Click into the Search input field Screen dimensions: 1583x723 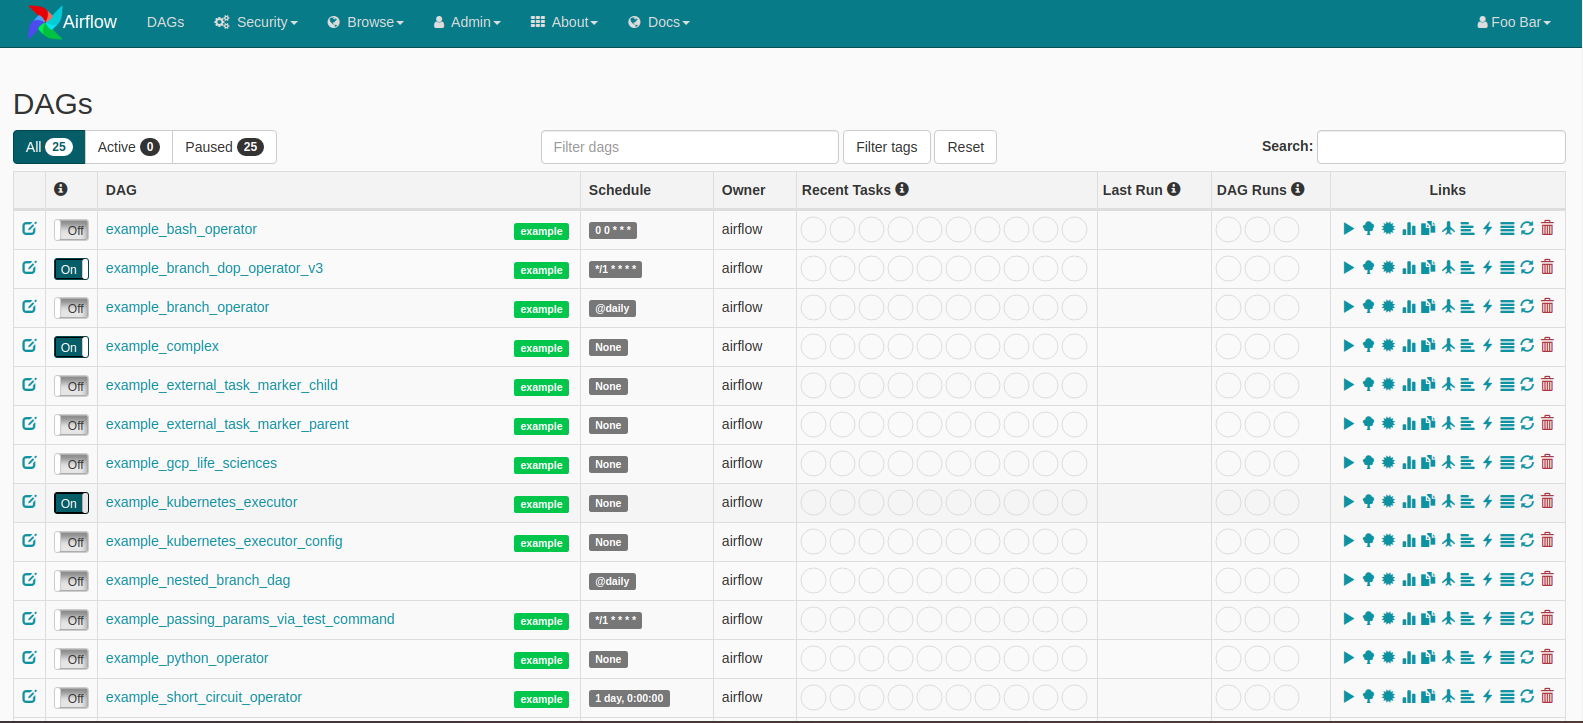pos(1440,147)
